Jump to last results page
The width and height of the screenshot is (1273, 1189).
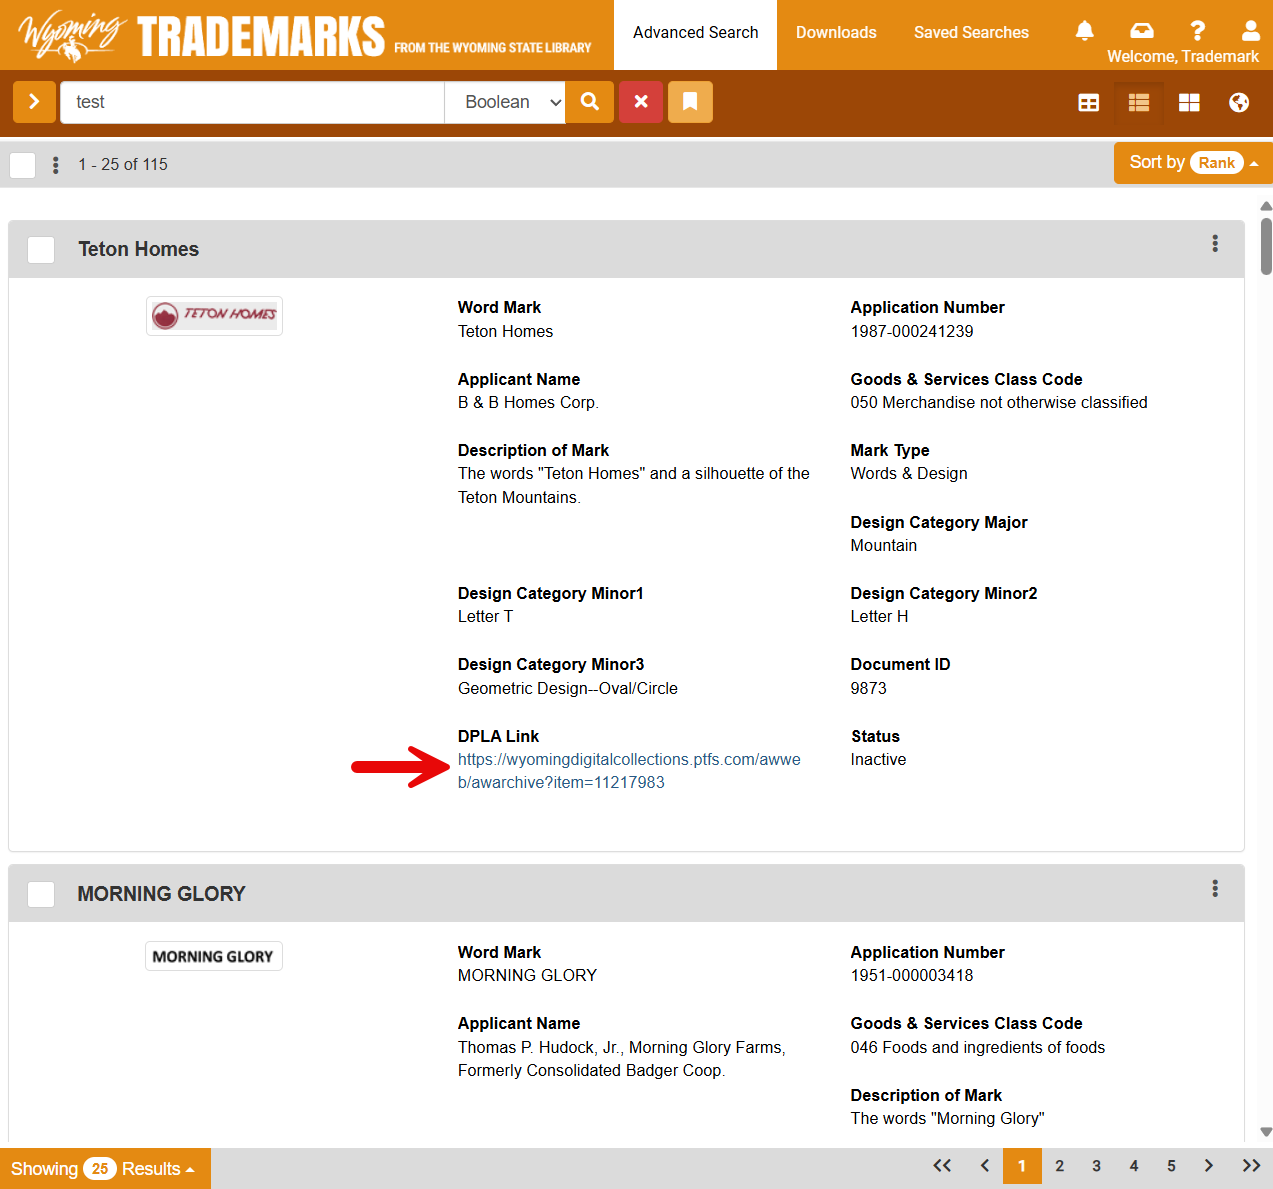(1251, 1166)
